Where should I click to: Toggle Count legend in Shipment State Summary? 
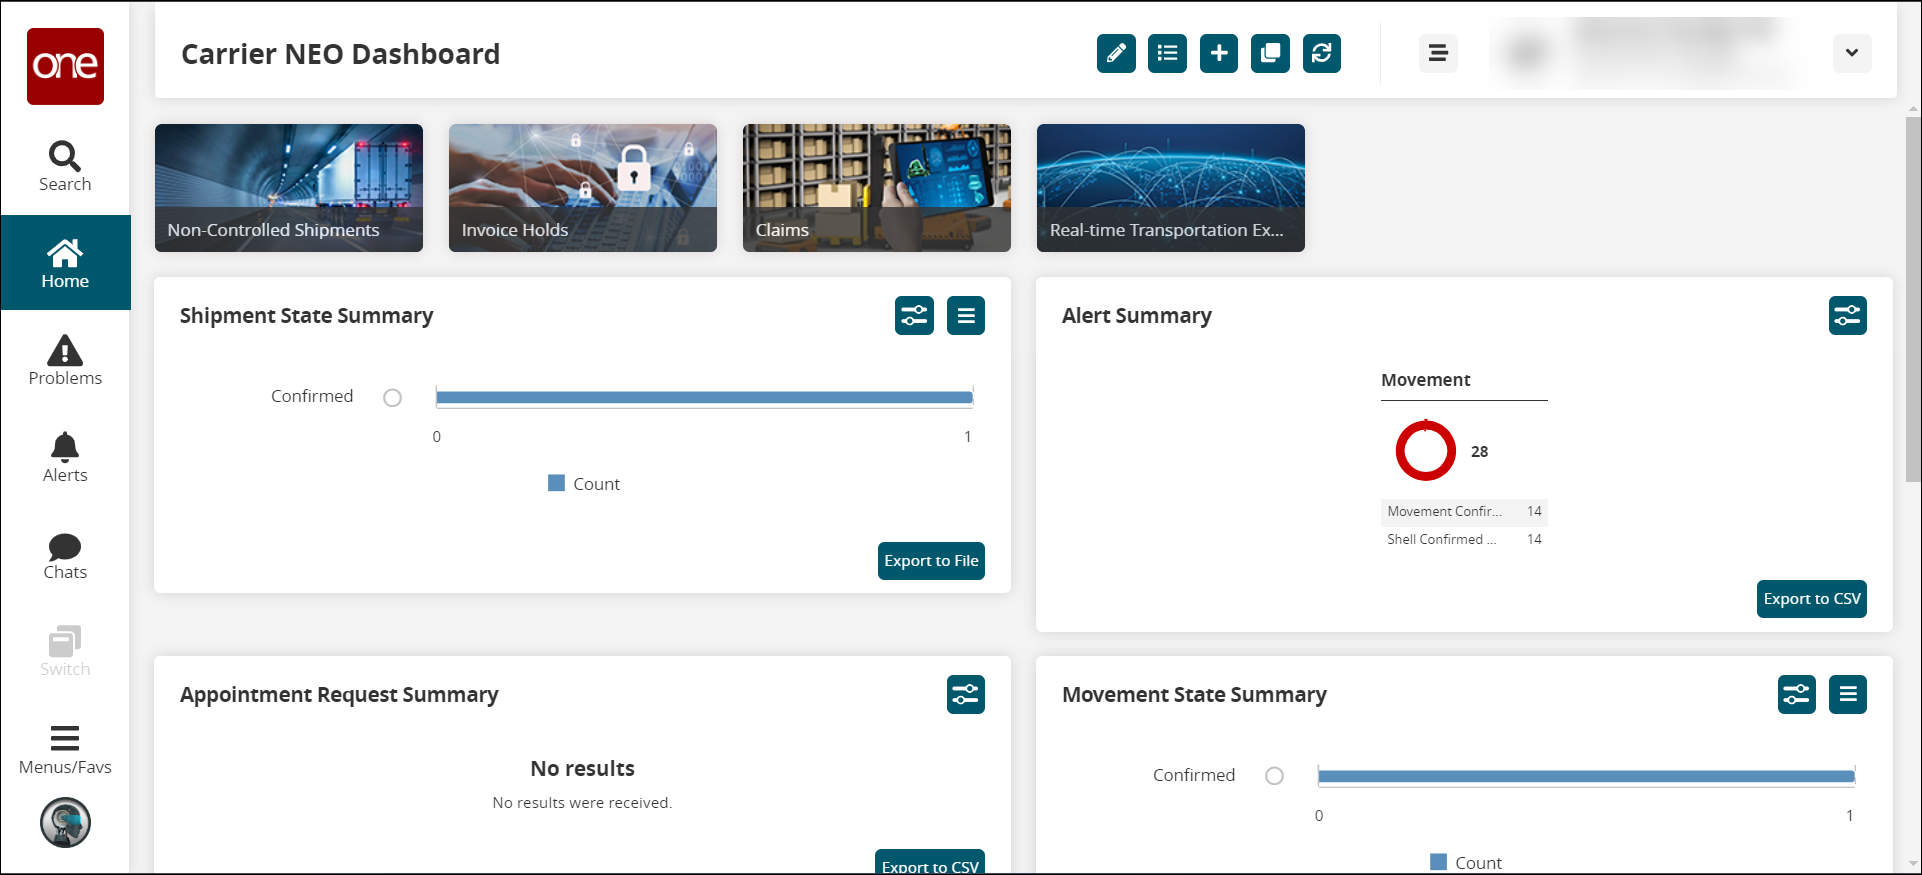point(584,484)
